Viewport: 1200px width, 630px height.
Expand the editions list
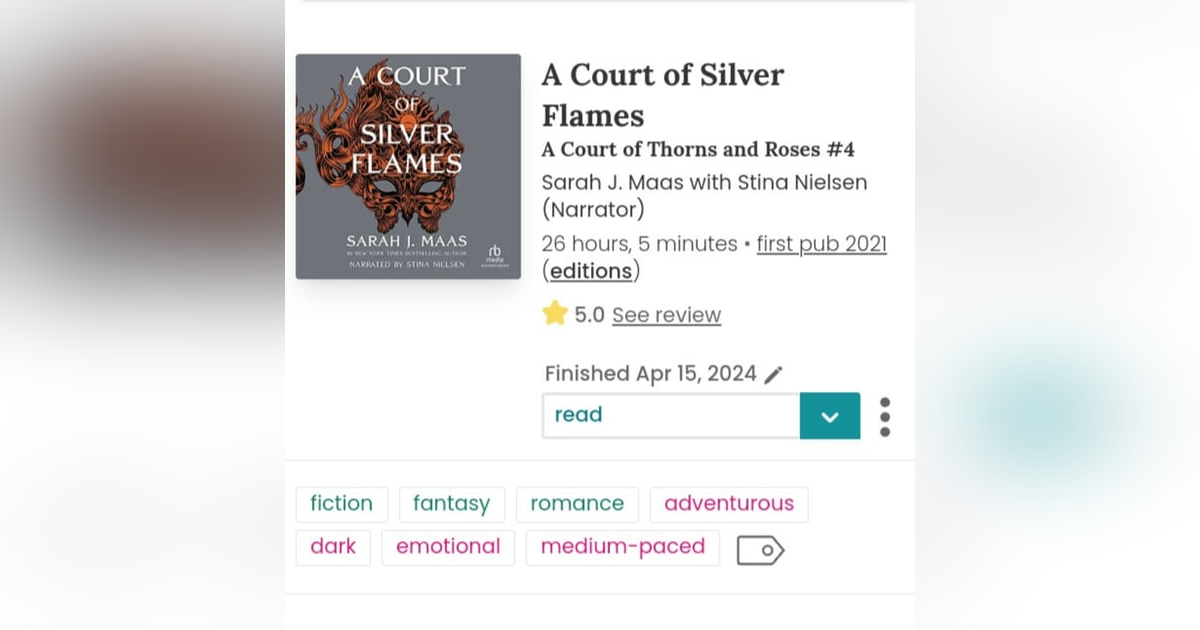590,271
